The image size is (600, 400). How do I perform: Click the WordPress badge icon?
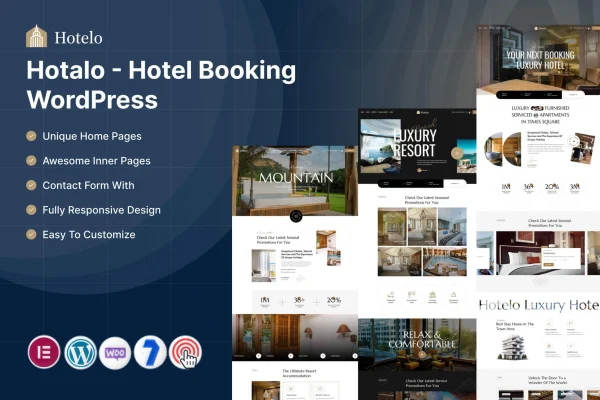80,352
